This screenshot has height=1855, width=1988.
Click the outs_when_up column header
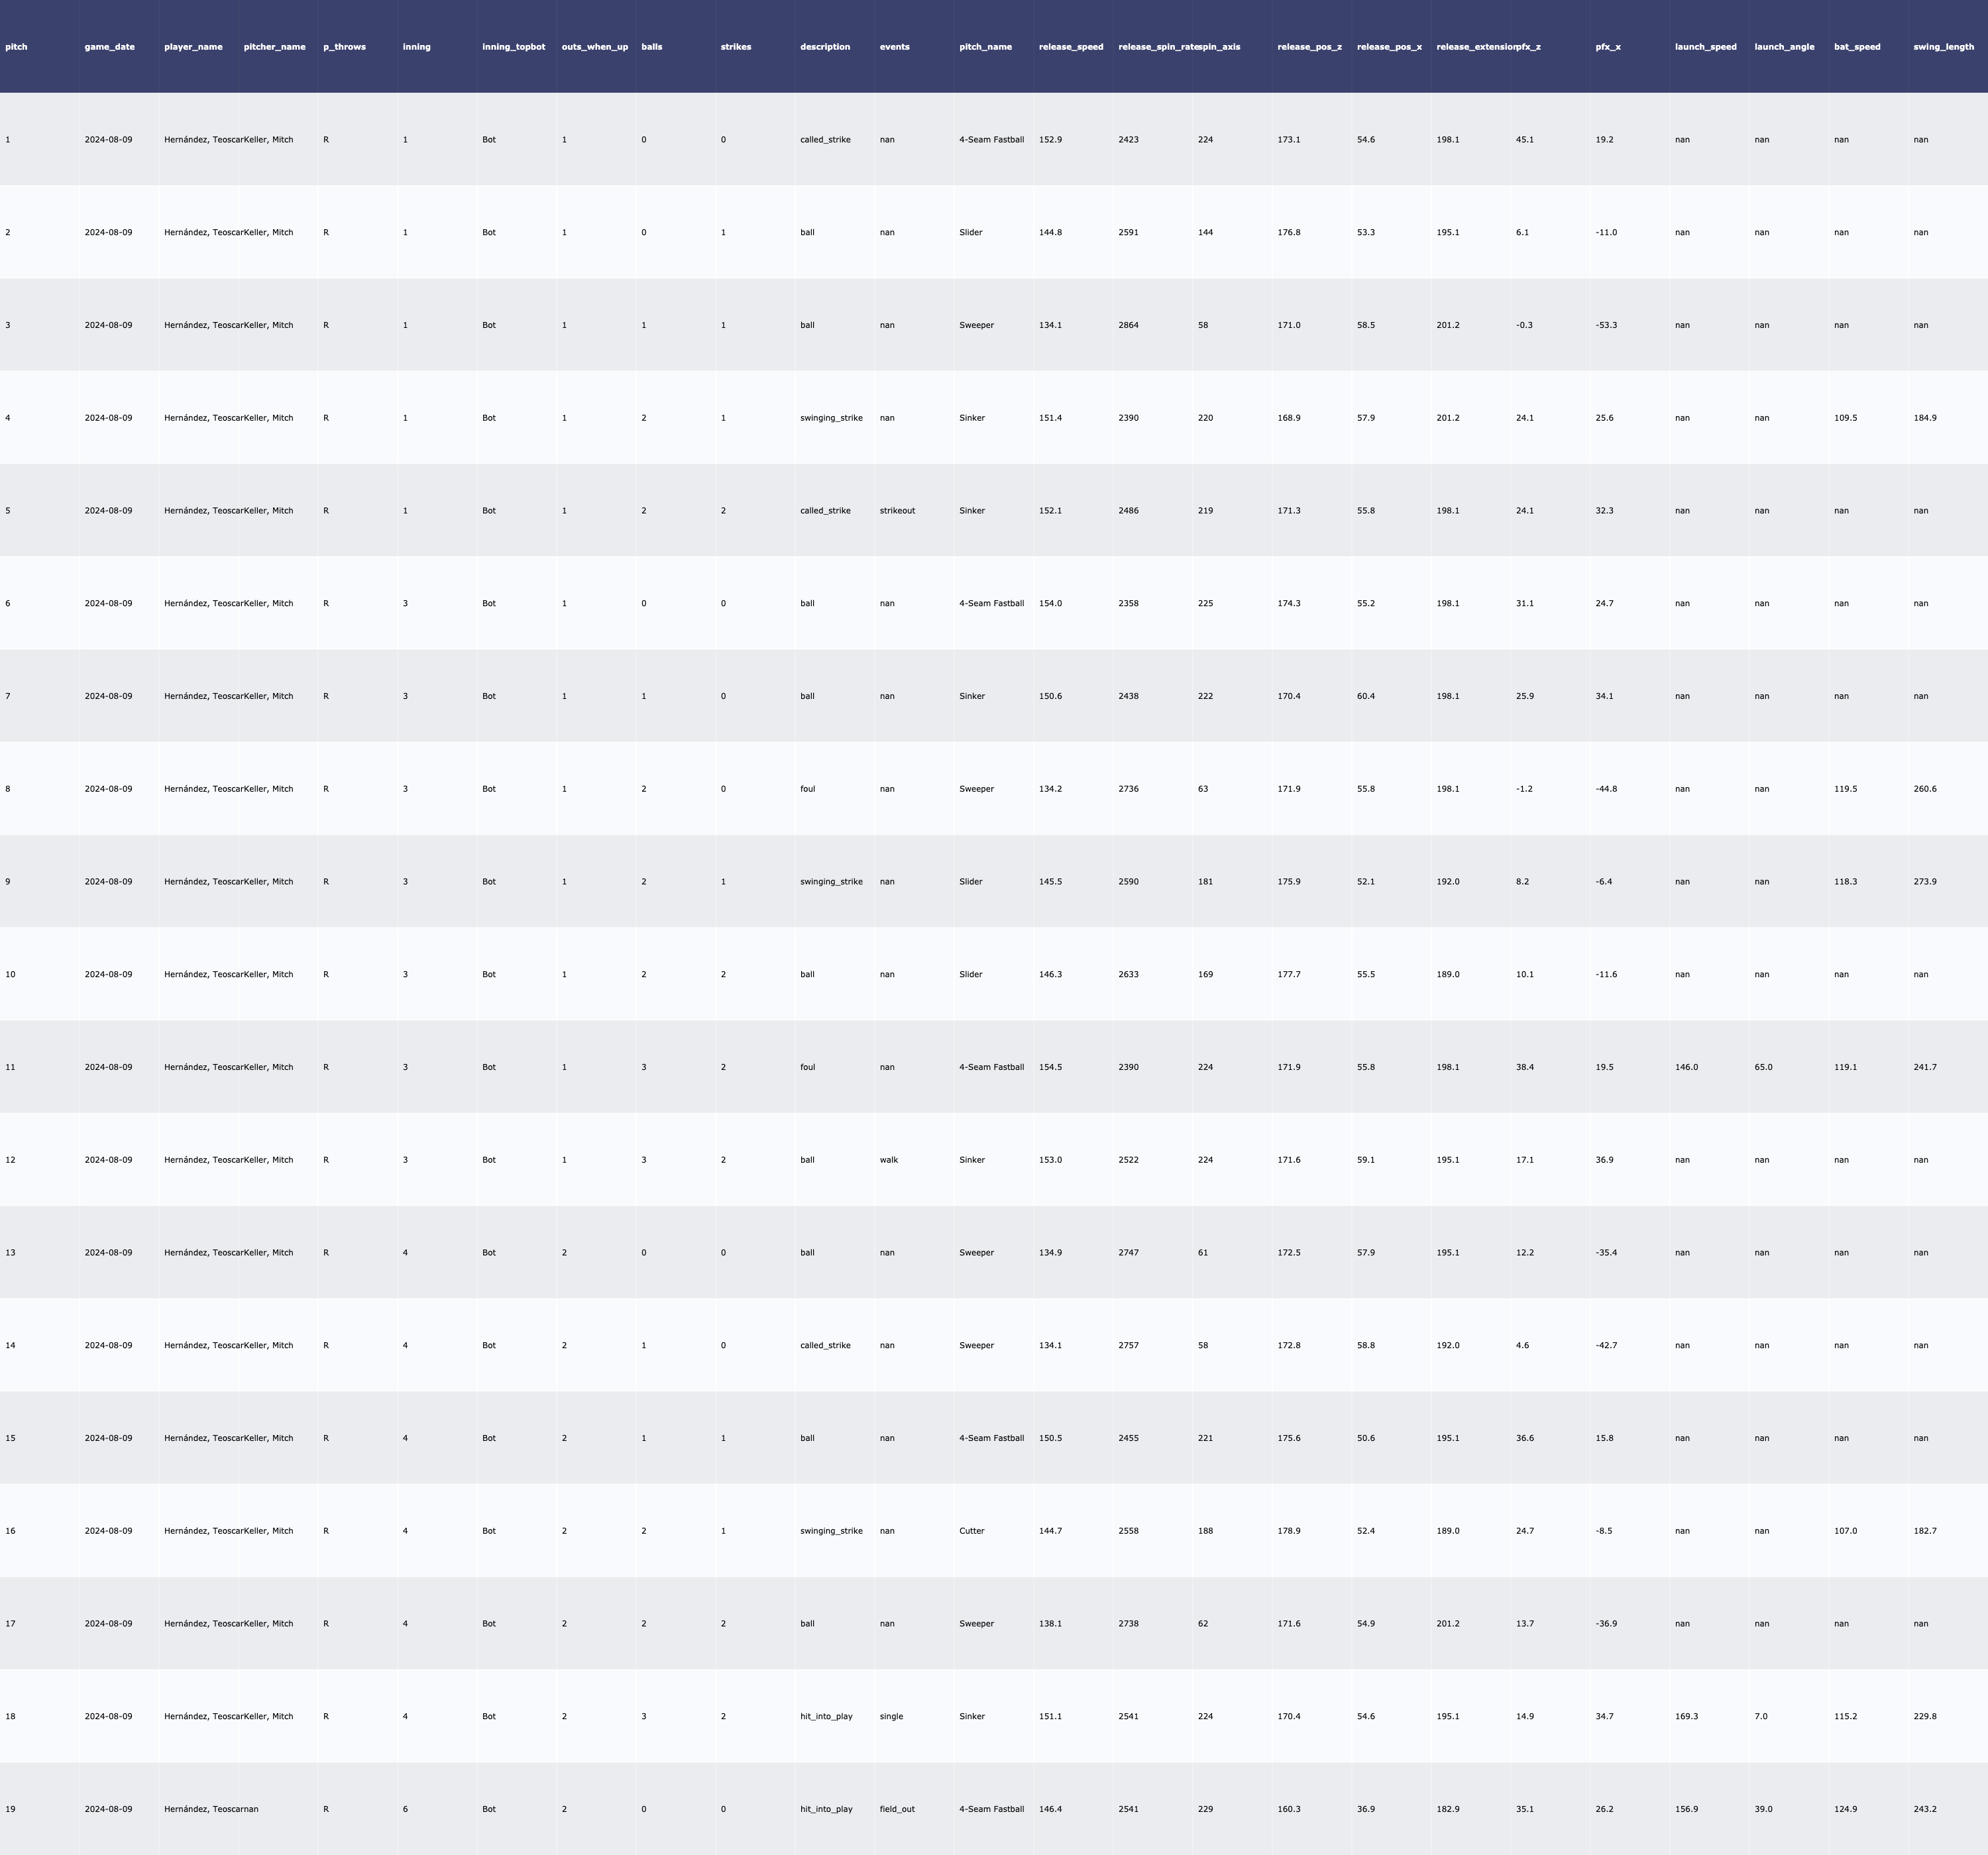pos(595,47)
